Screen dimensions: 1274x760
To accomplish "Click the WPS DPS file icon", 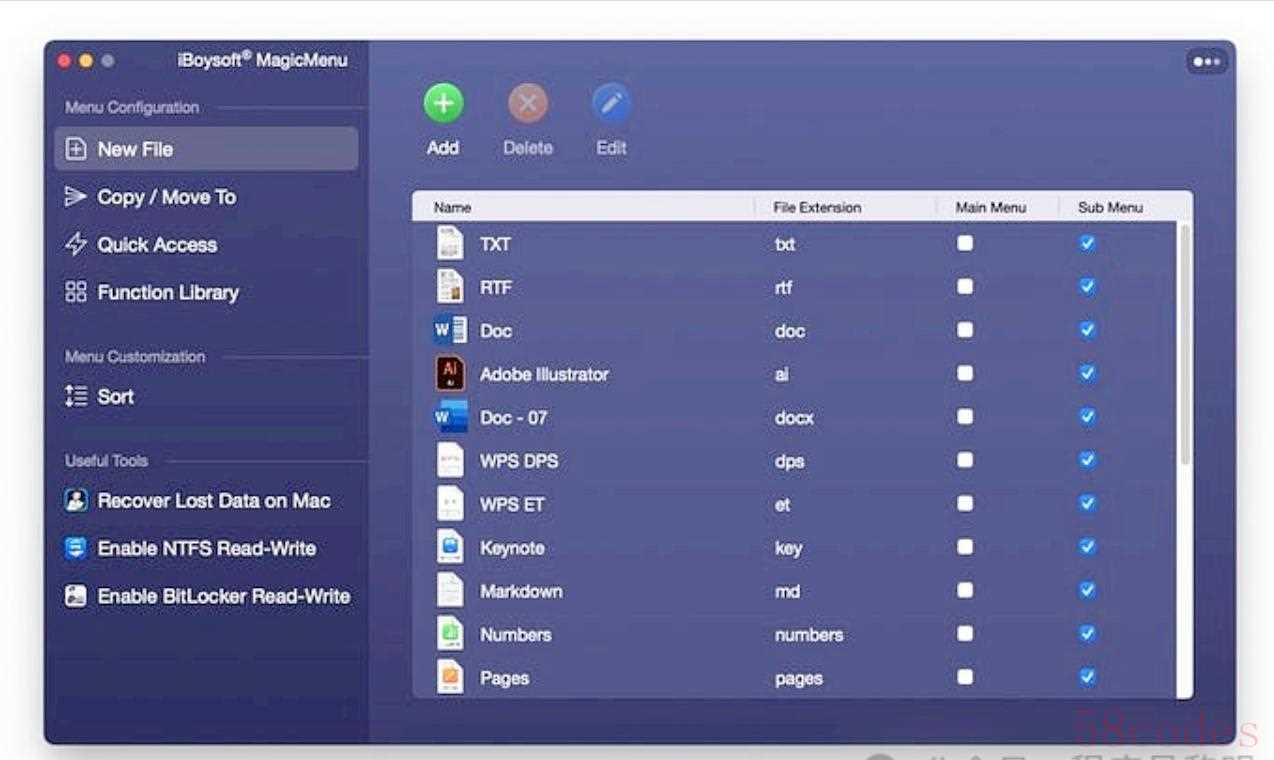I will pyautogui.click(x=451, y=460).
